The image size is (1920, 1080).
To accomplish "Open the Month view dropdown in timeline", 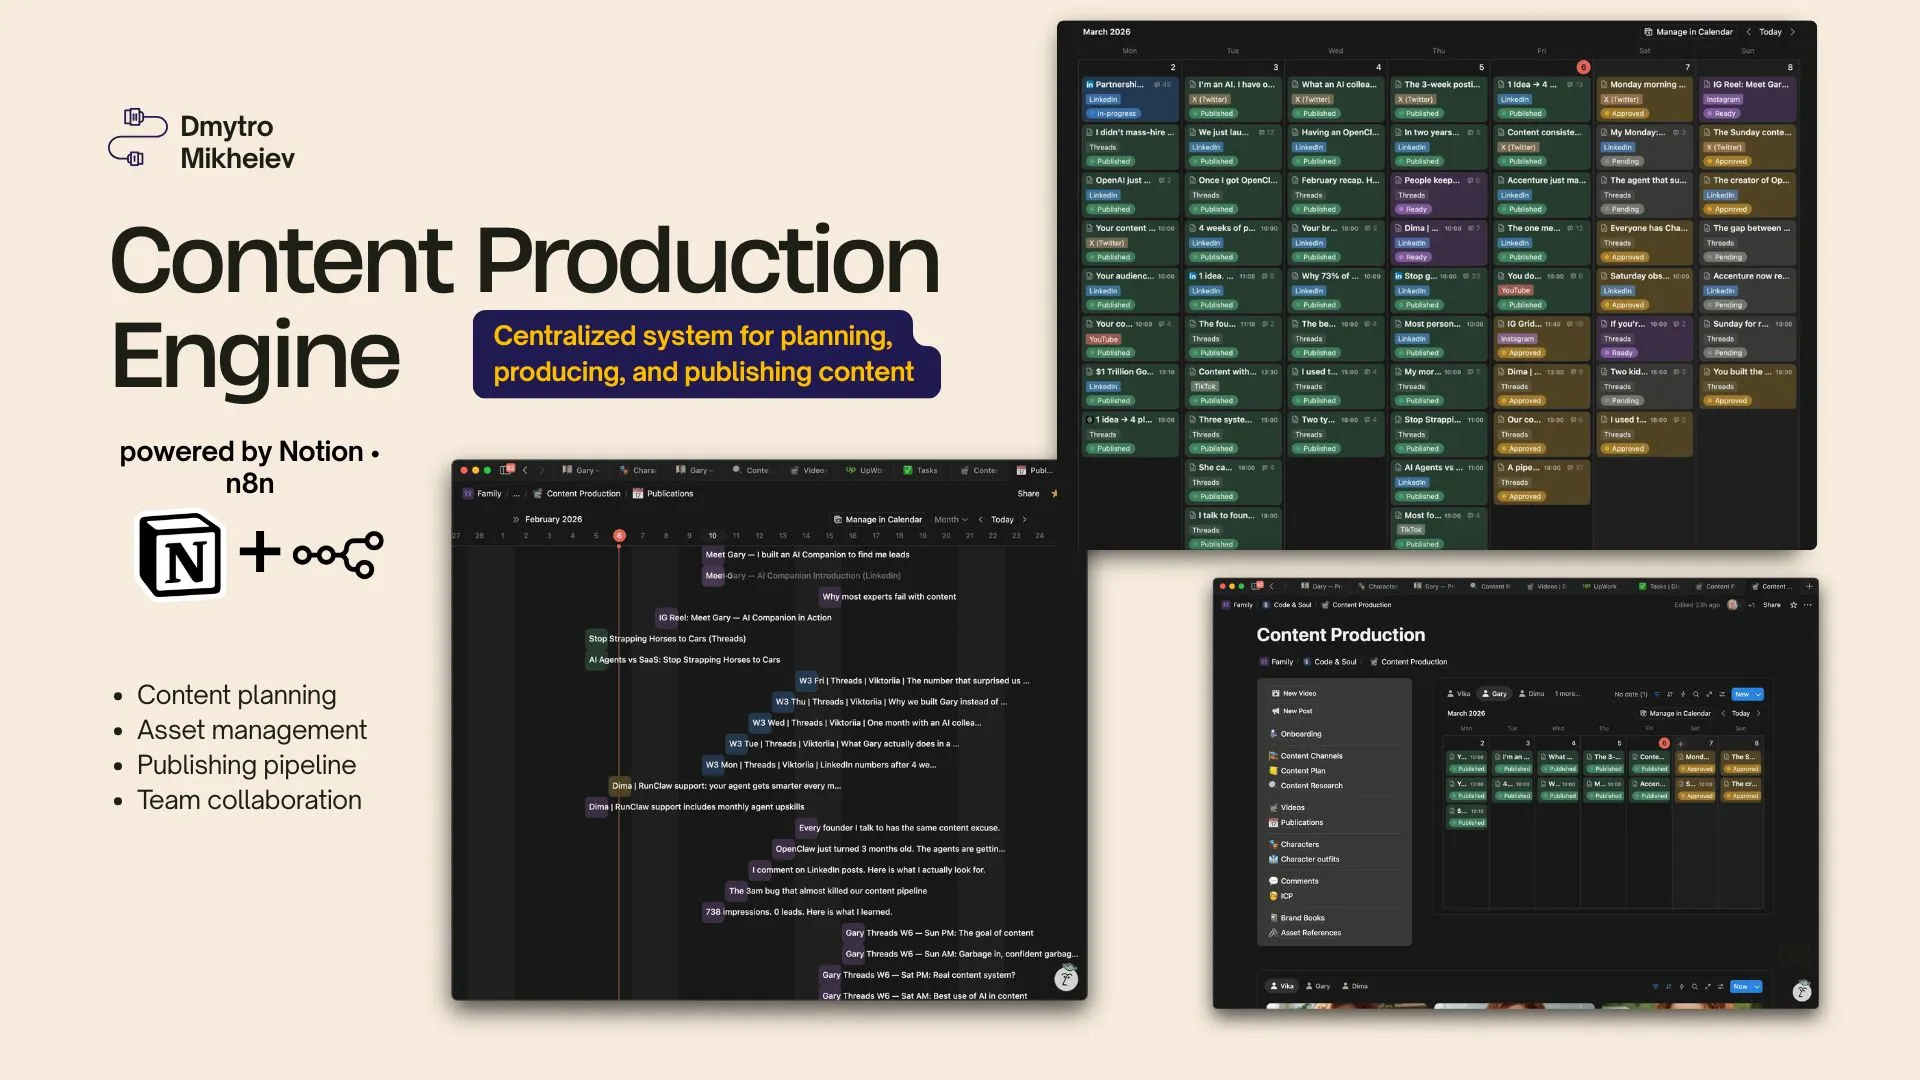I will click(951, 519).
